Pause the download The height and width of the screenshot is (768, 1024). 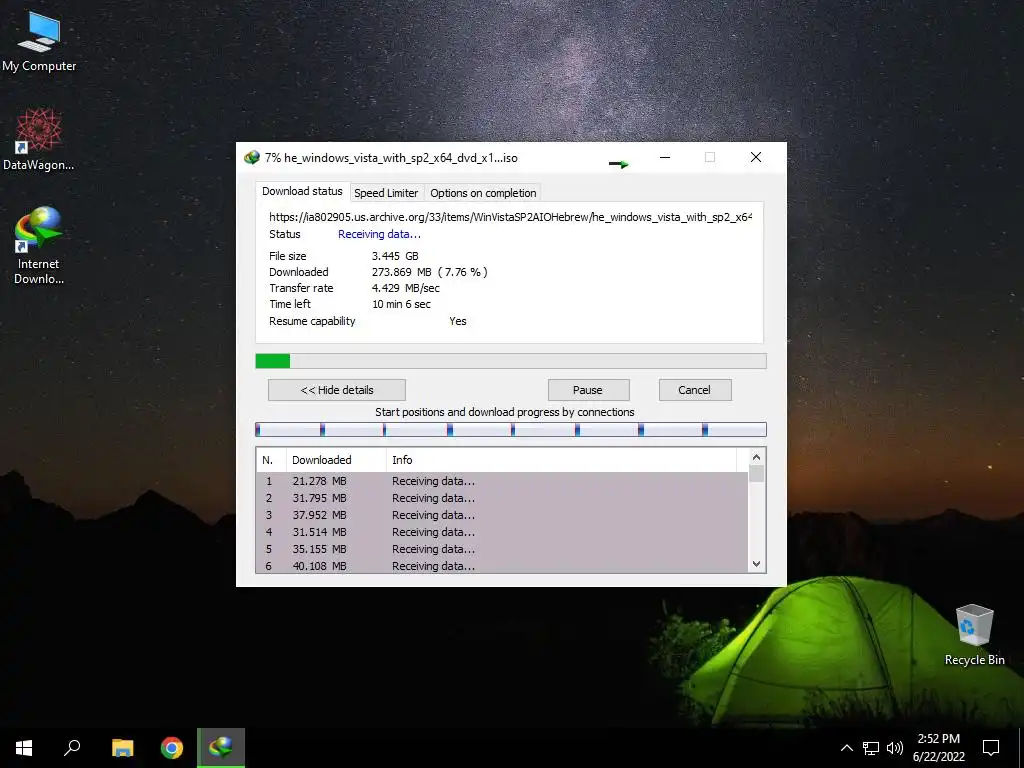(x=588, y=390)
